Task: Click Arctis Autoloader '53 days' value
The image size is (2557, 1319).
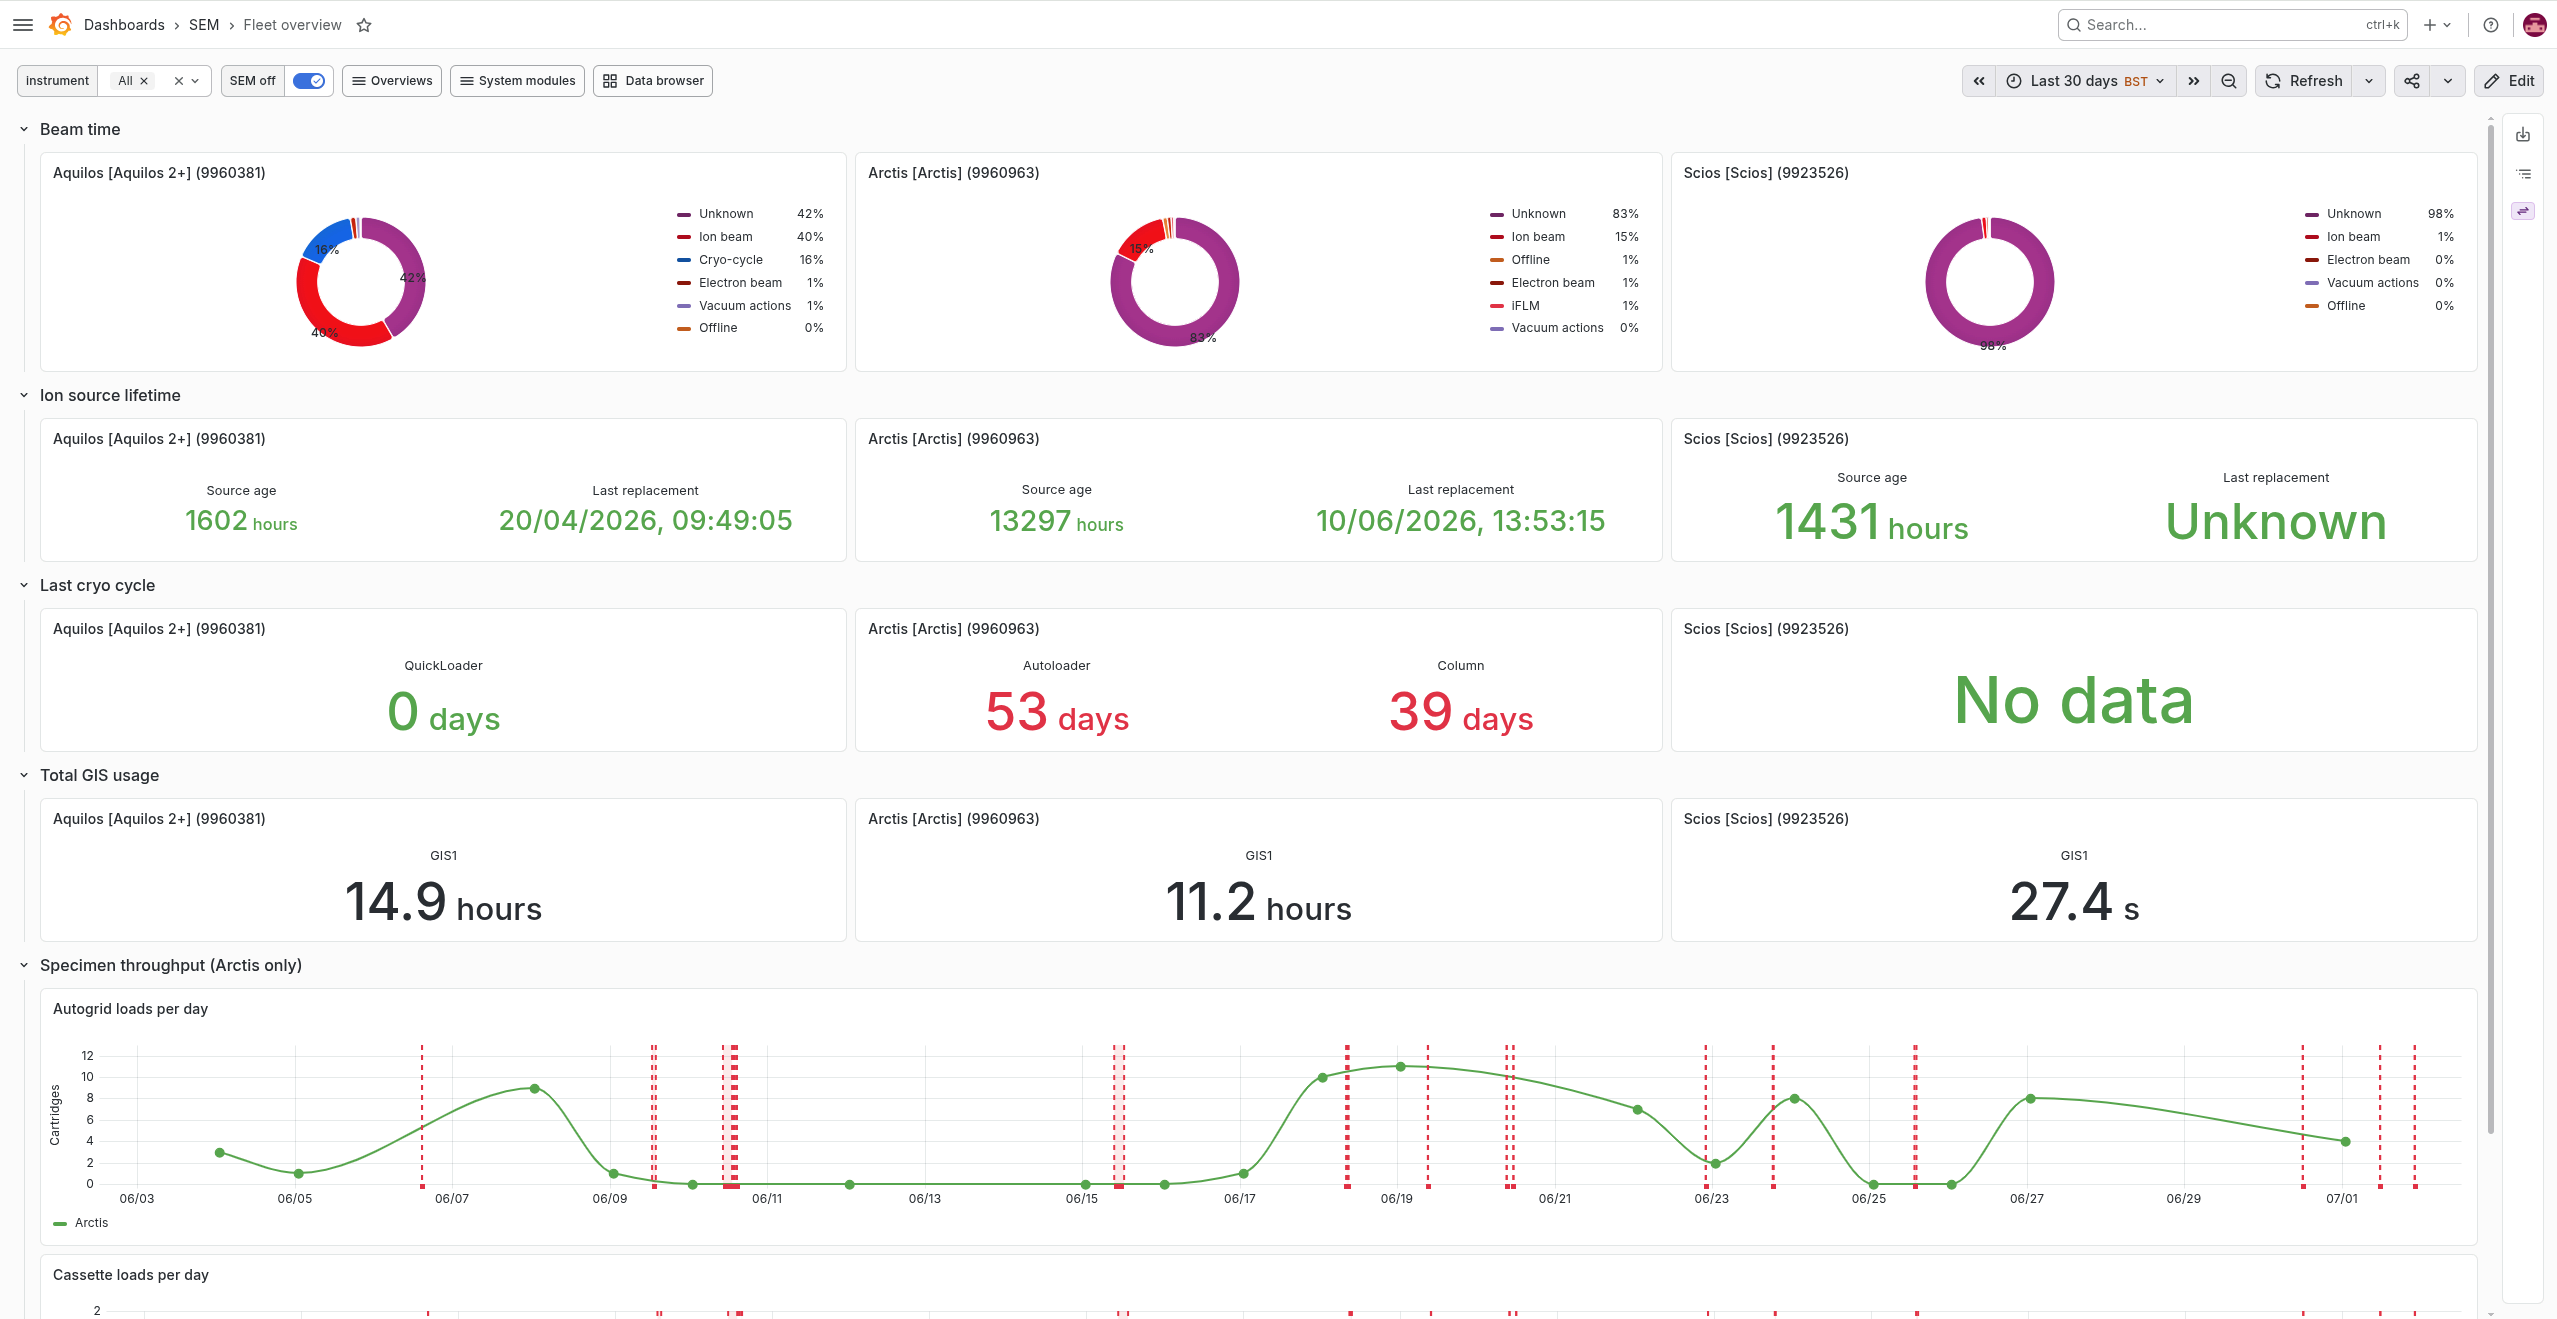Action: (x=1057, y=712)
